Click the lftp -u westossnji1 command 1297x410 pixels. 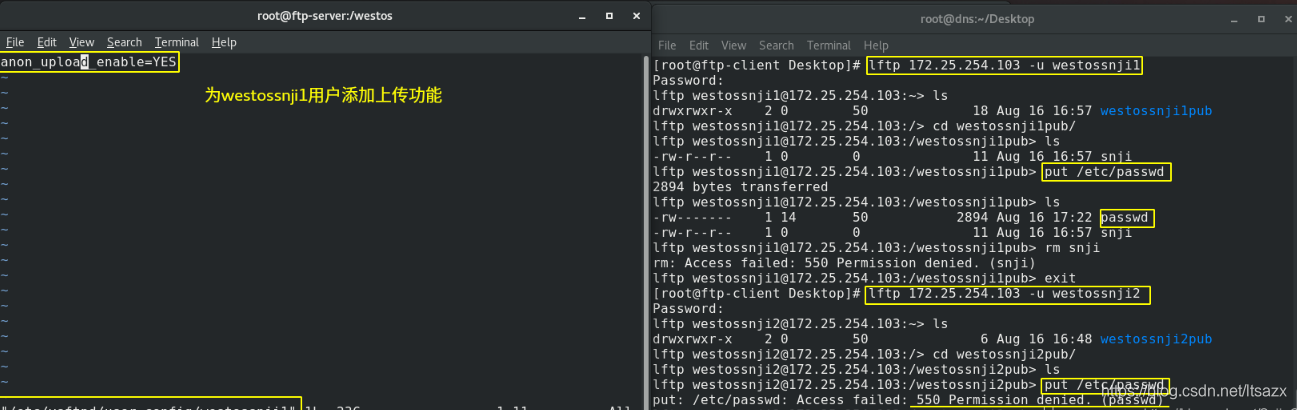1005,65
